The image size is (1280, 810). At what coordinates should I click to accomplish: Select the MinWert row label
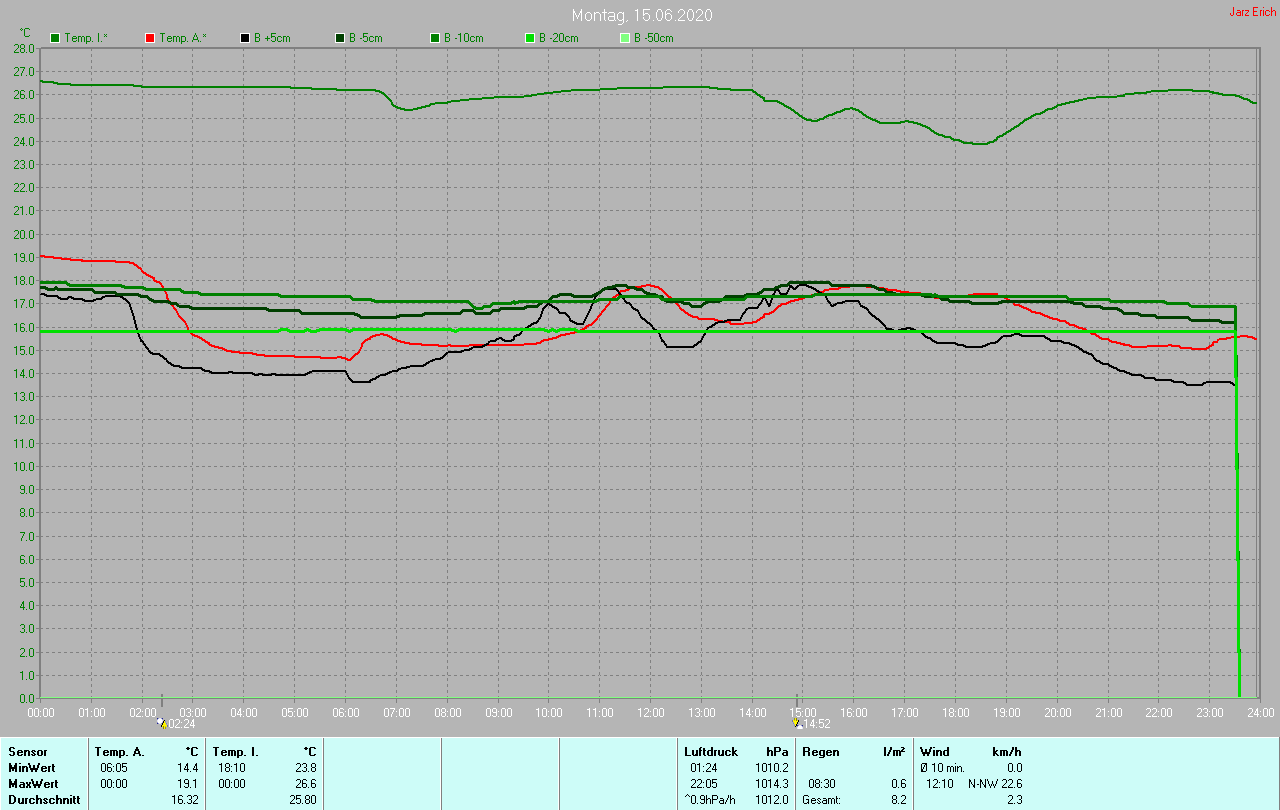click(x=33, y=767)
